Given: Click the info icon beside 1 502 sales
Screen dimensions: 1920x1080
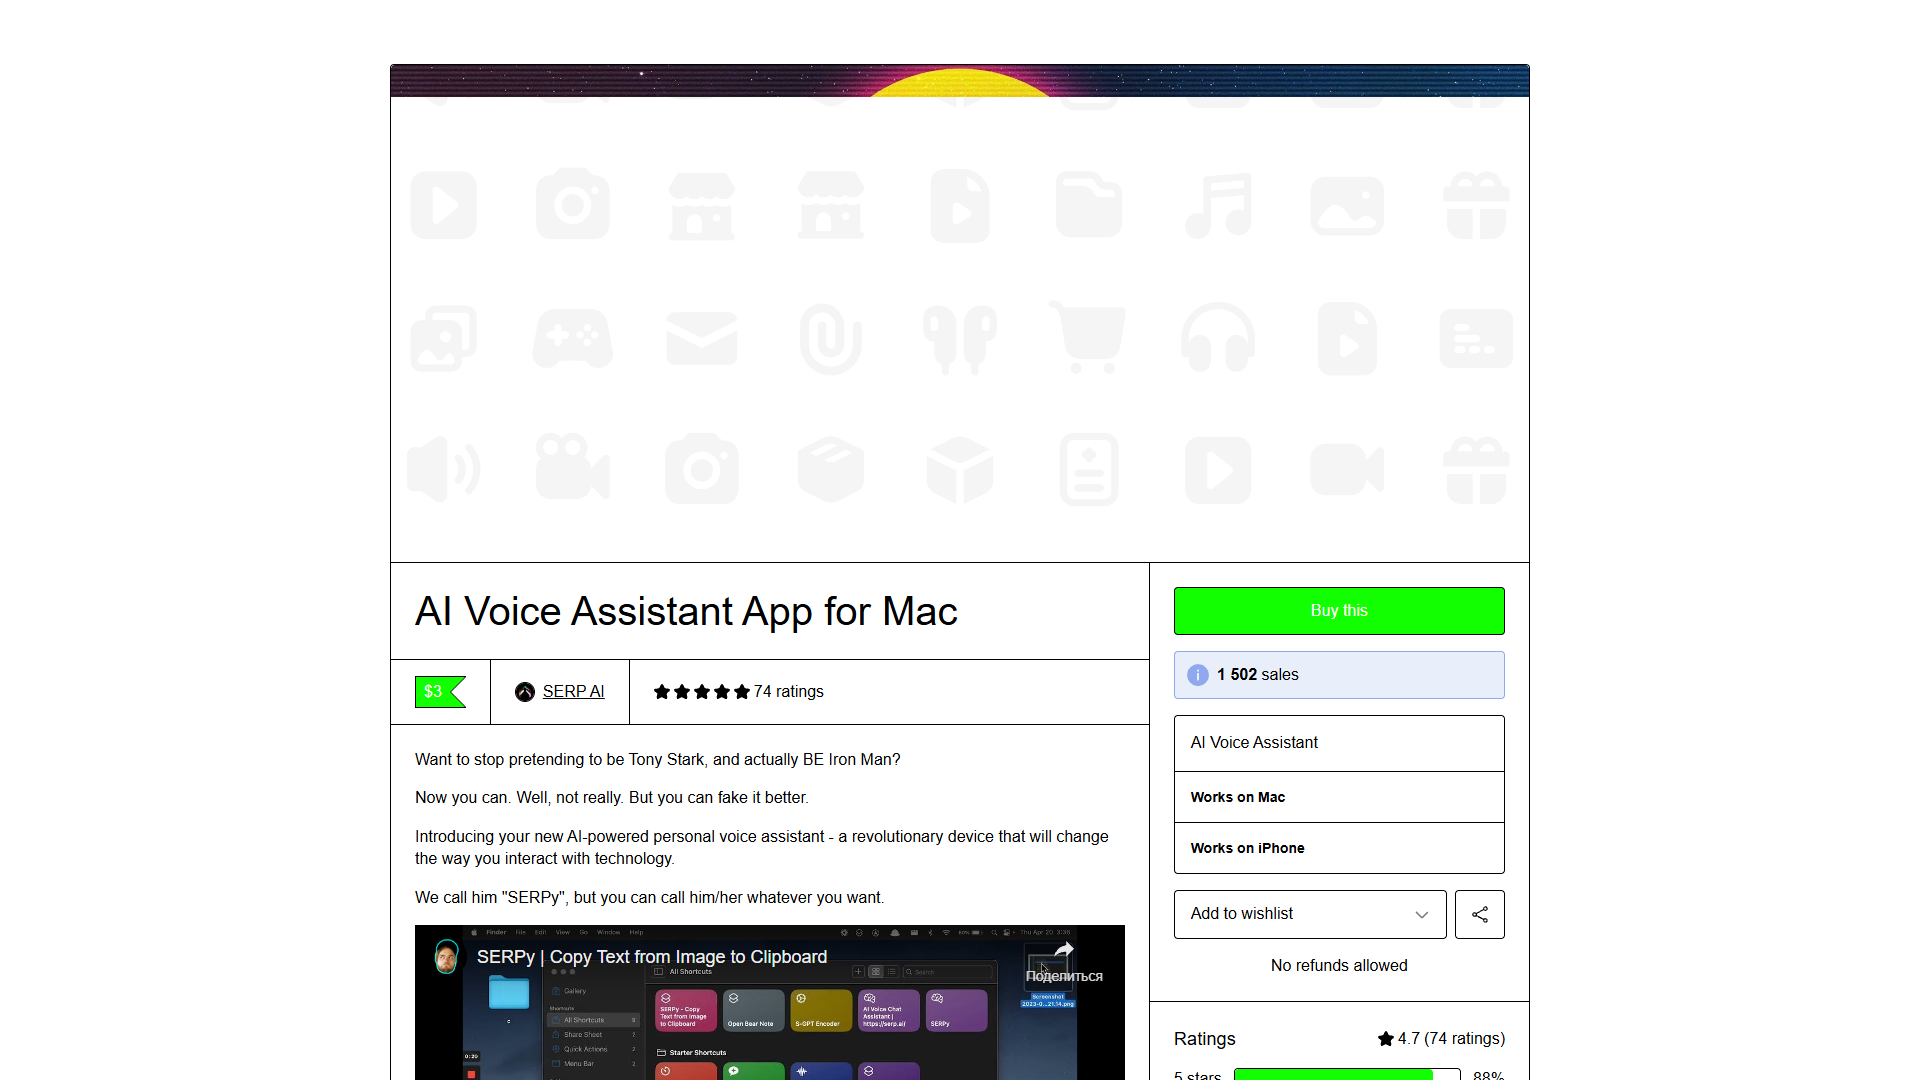Looking at the screenshot, I should tap(1197, 675).
